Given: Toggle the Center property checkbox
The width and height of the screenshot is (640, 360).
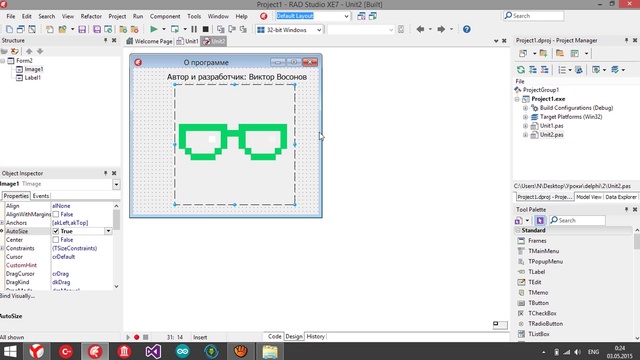Looking at the screenshot, I should pyautogui.click(x=56, y=240).
